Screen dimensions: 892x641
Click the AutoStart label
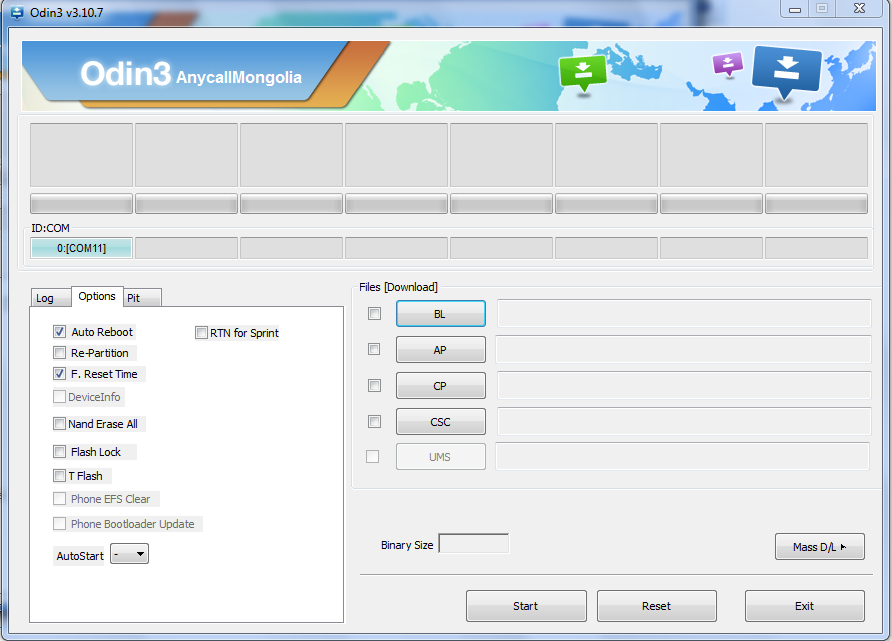pyautogui.click(x=80, y=556)
